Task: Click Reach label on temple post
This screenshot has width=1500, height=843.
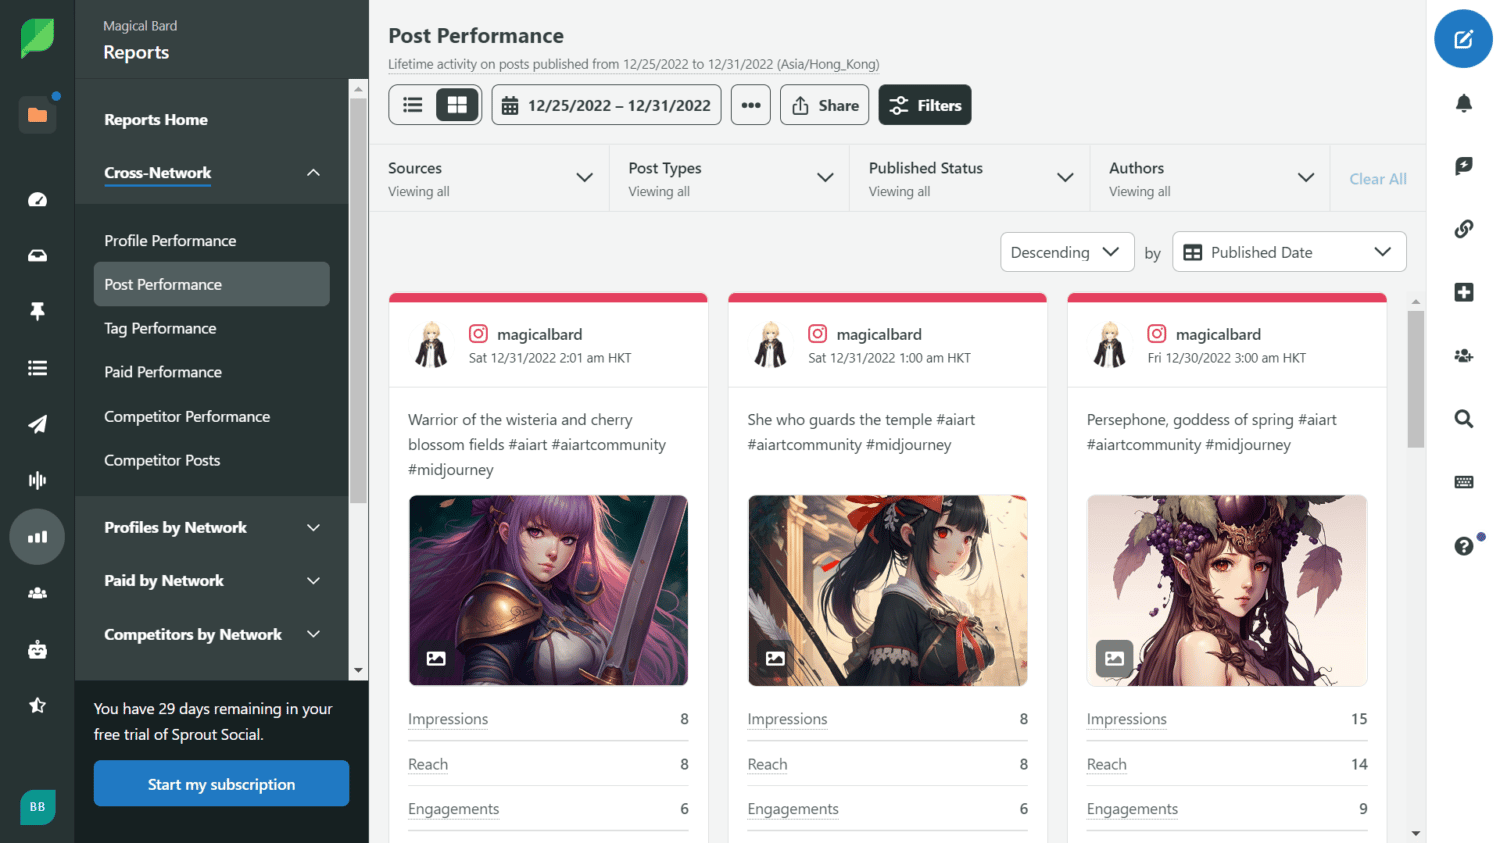Action: click(767, 764)
